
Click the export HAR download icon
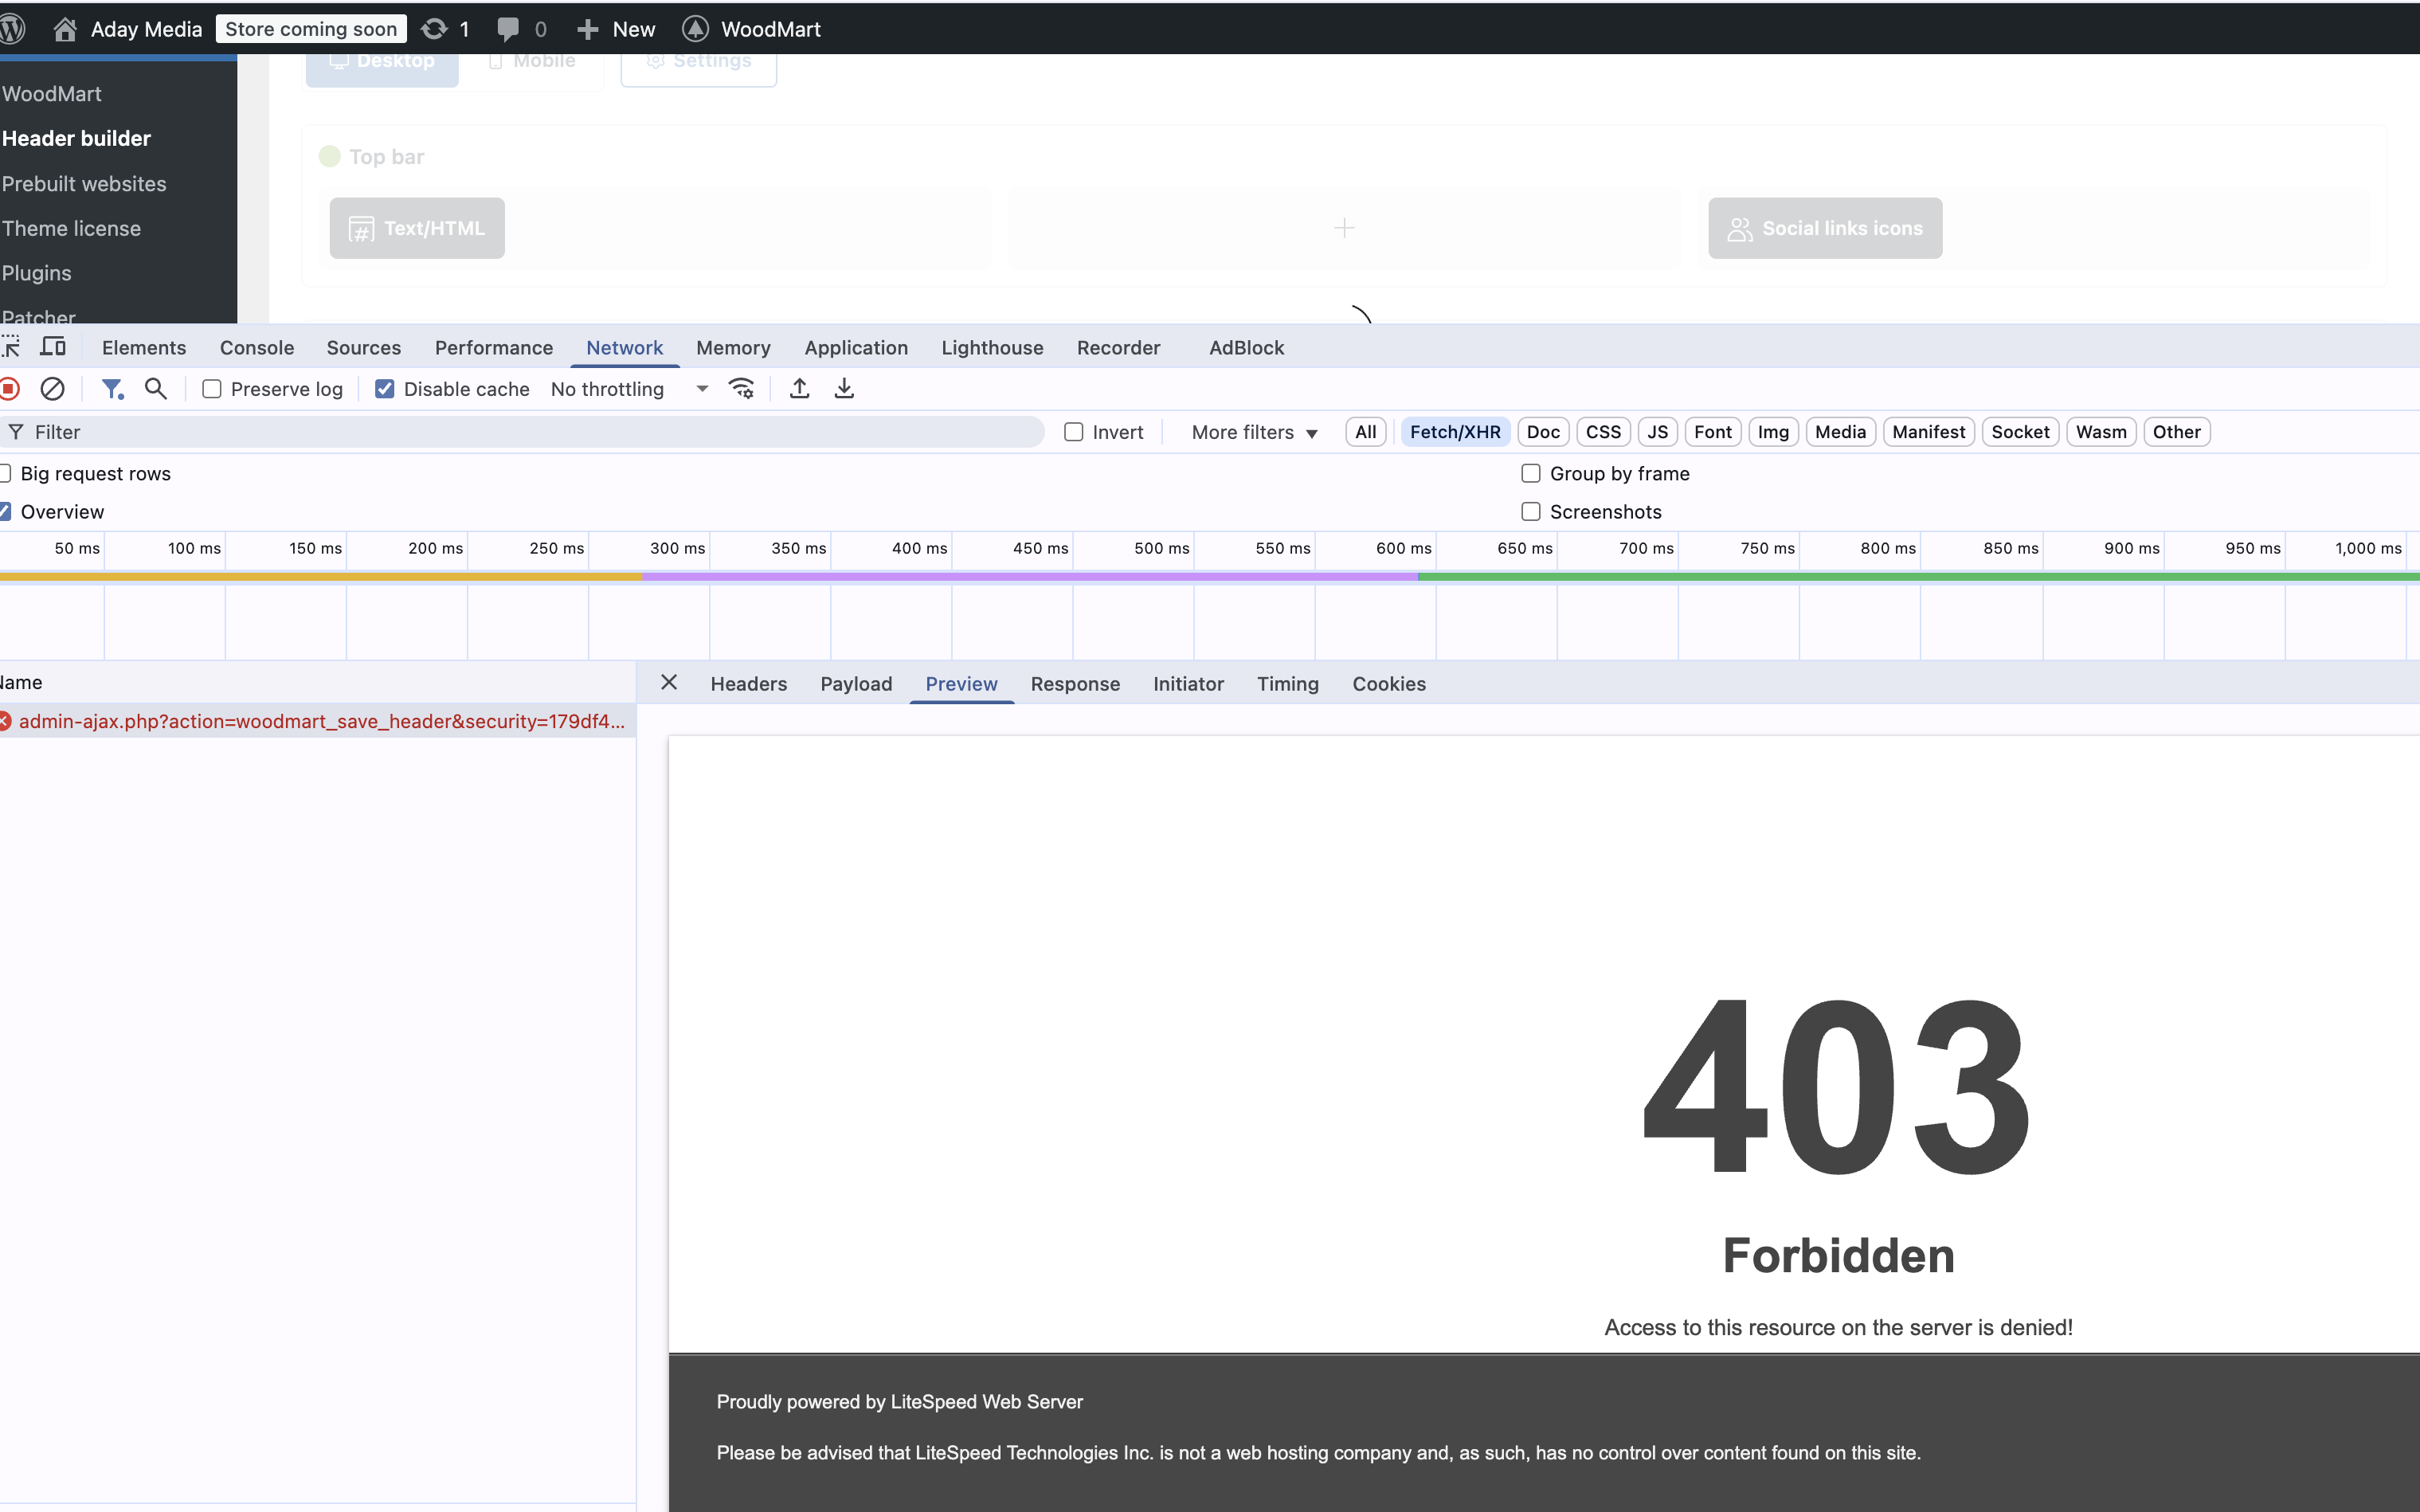[x=844, y=389]
